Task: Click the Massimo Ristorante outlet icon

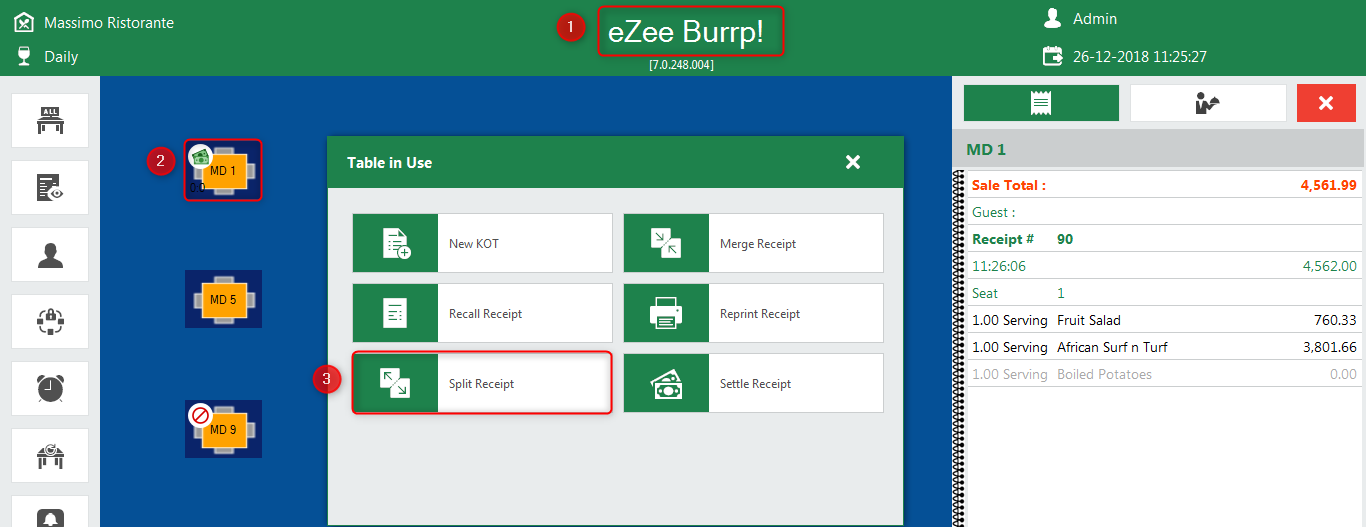Action: [x=24, y=22]
